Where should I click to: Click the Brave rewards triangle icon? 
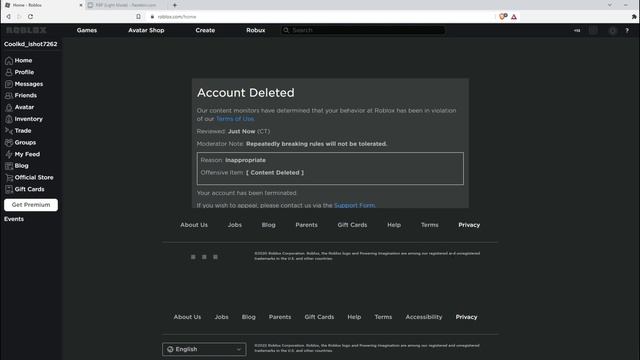[x=514, y=17]
